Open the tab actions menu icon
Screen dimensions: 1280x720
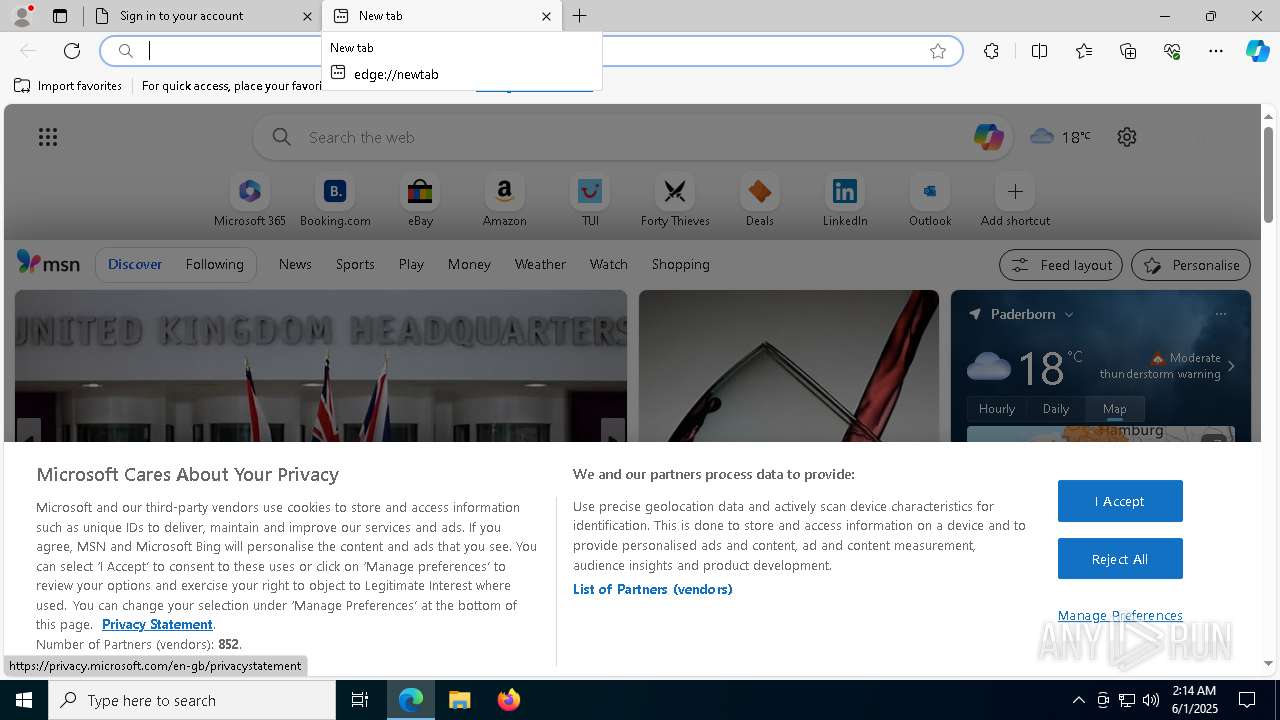pos(60,16)
